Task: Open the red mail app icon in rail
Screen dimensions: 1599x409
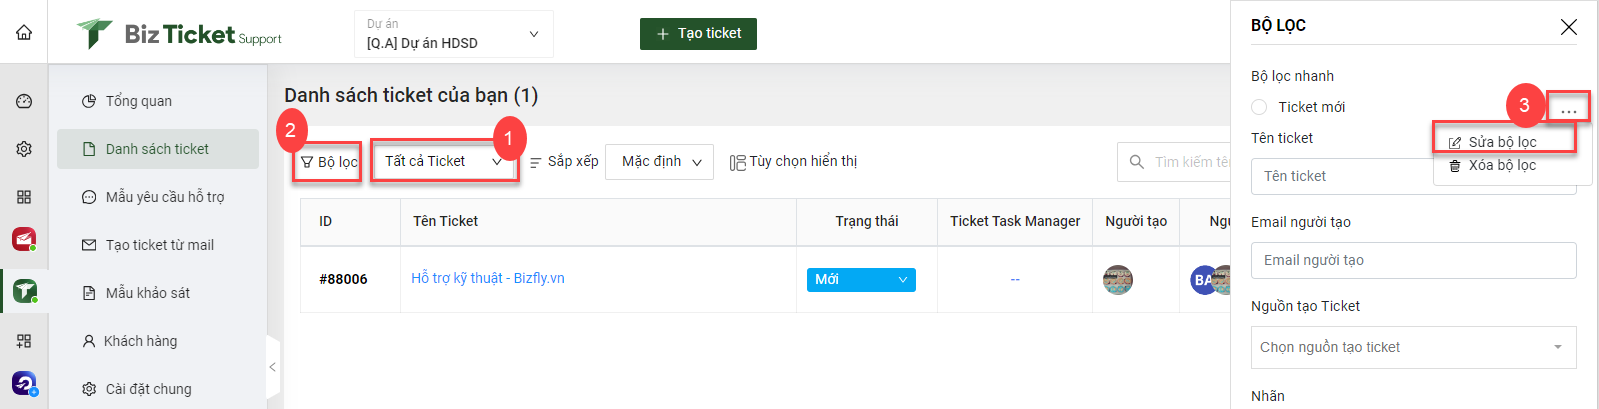Action: 24,240
